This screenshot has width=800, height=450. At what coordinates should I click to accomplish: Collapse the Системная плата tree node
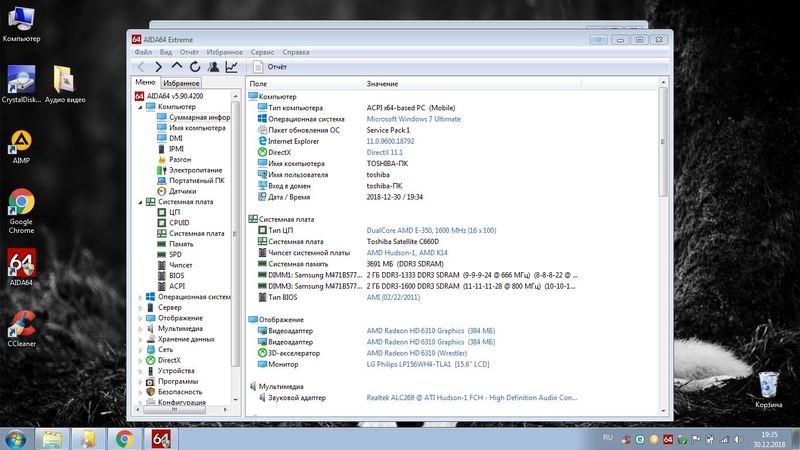140,201
